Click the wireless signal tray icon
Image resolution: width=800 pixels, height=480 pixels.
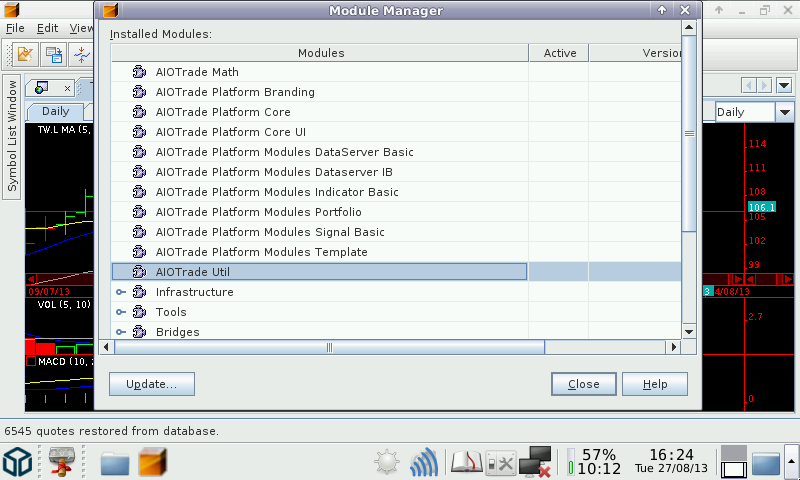tap(423, 462)
